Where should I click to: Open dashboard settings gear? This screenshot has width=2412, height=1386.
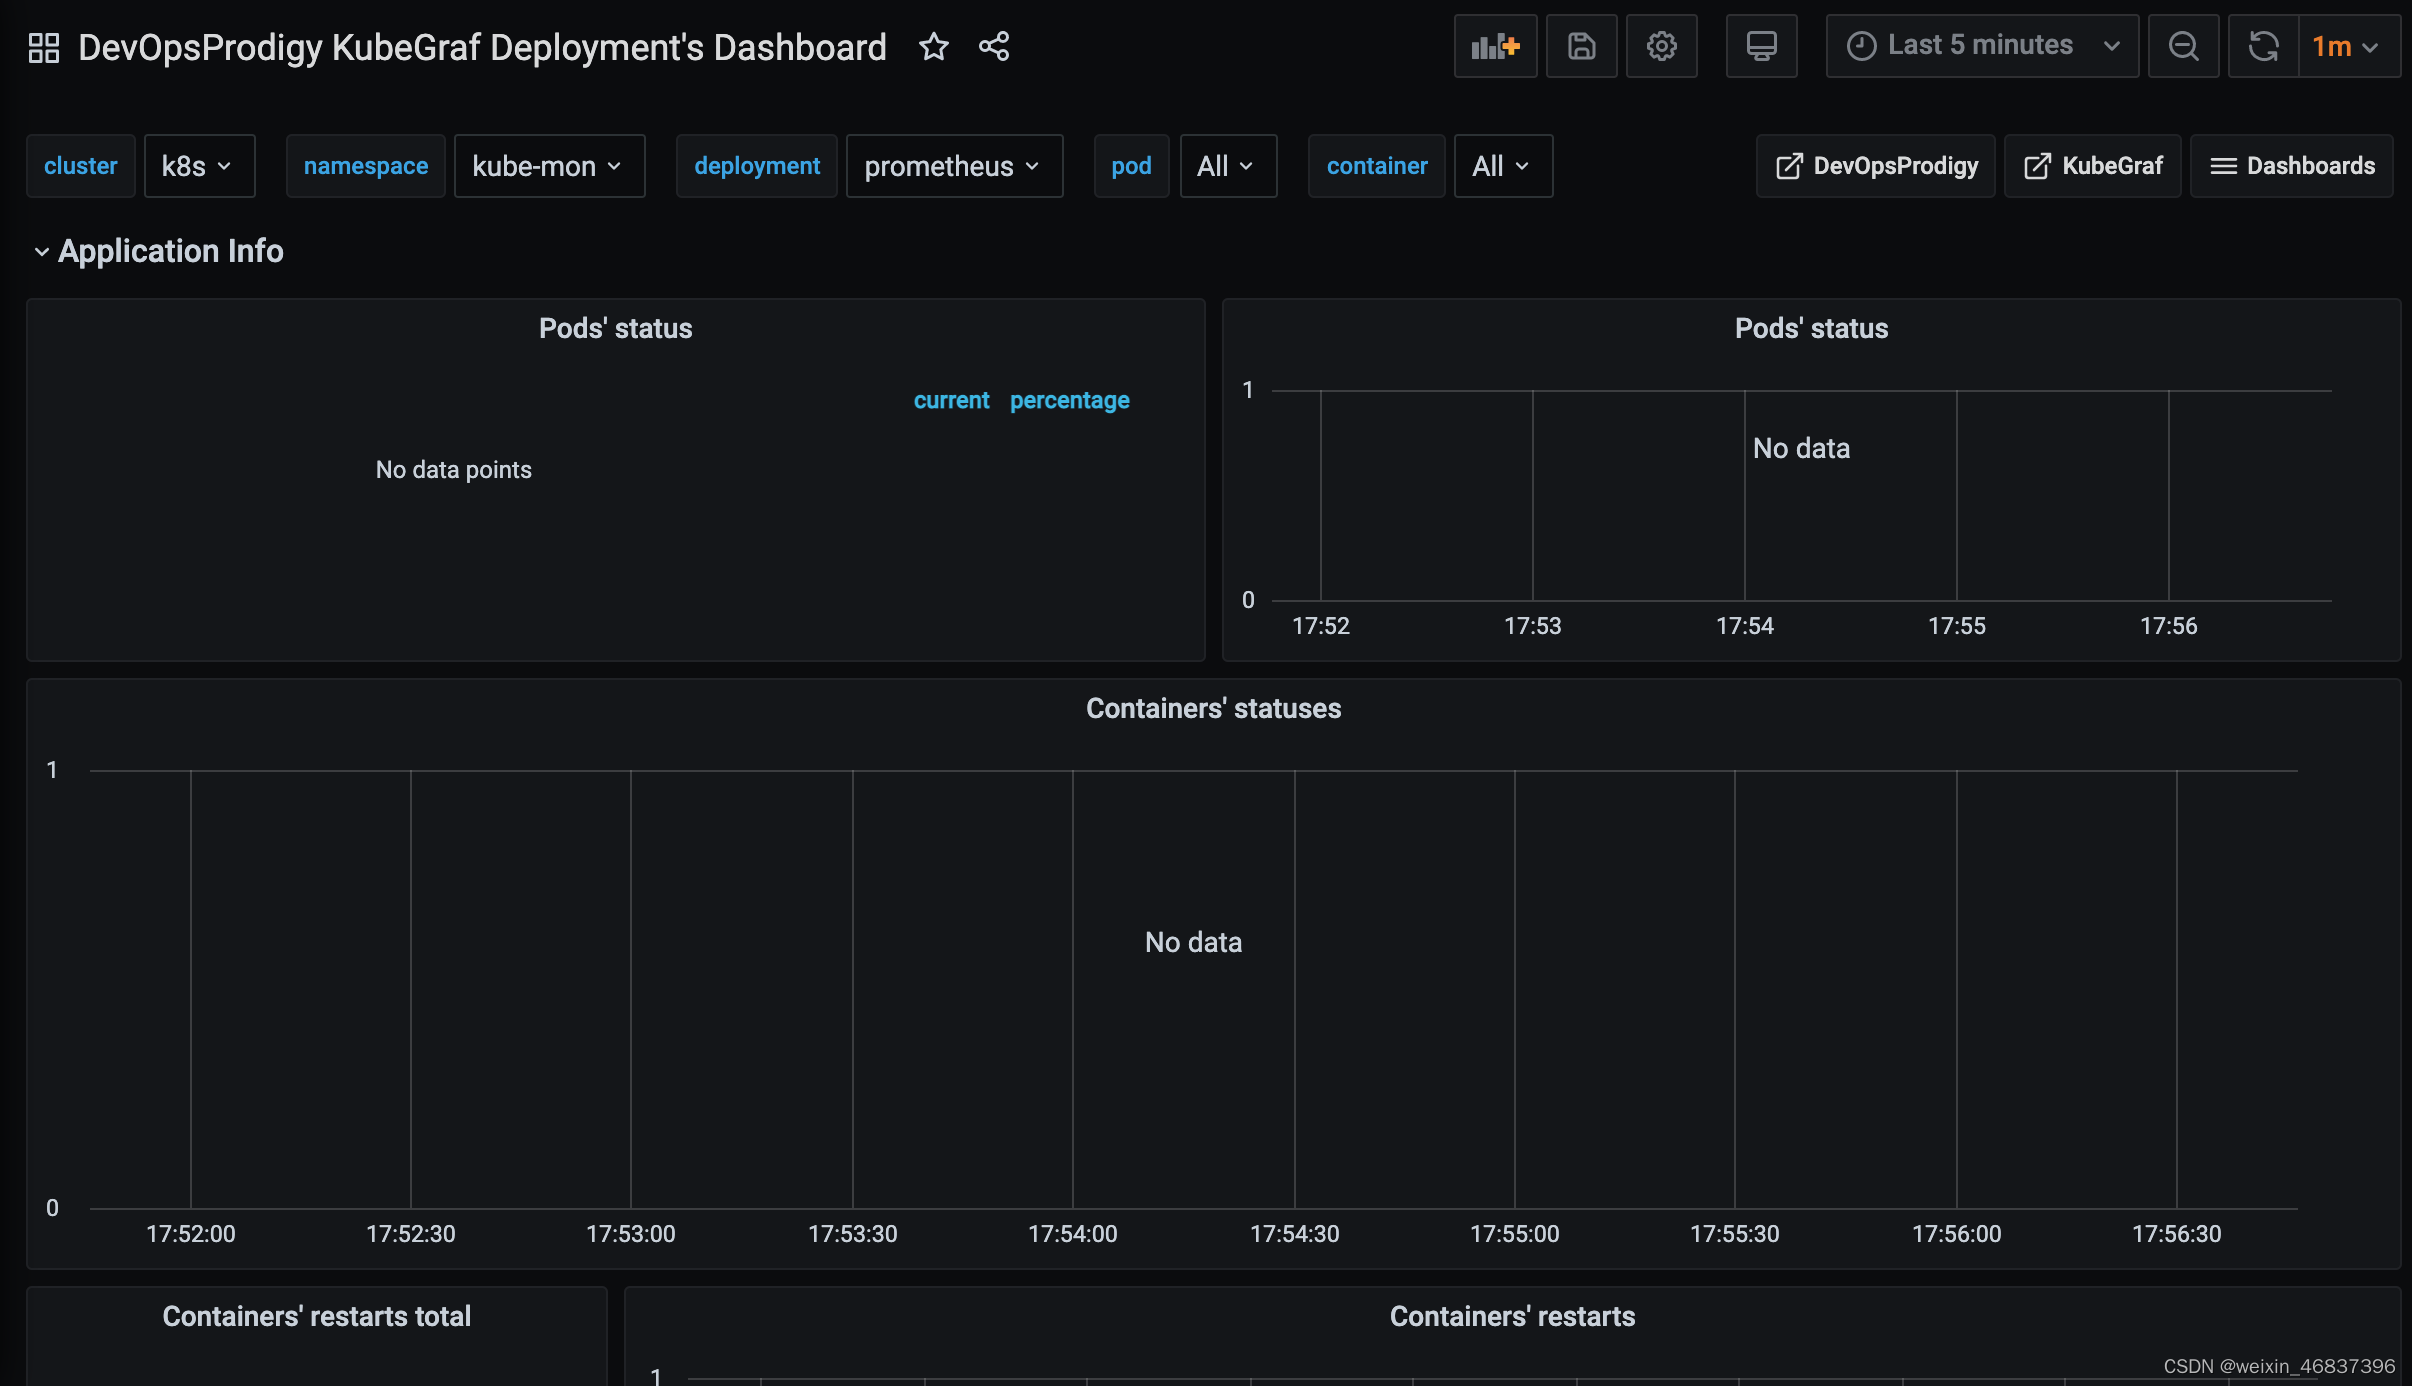coord(1661,46)
